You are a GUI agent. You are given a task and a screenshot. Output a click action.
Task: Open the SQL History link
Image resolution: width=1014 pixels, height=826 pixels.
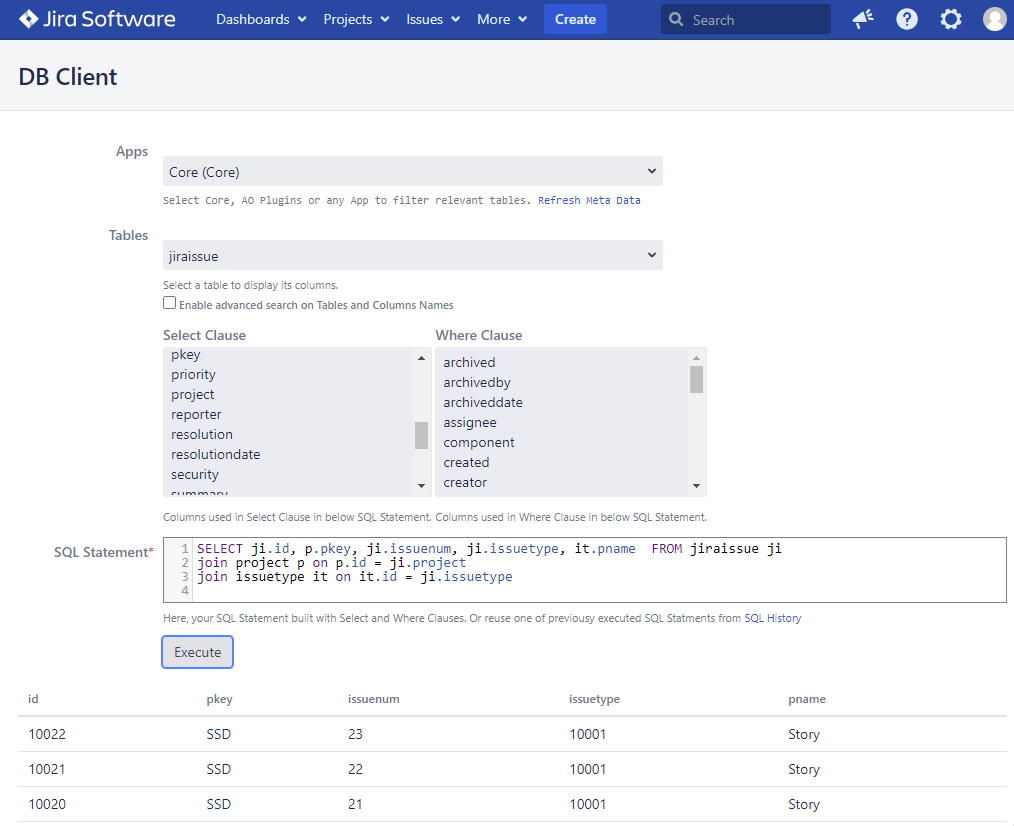tap(772, 618)
